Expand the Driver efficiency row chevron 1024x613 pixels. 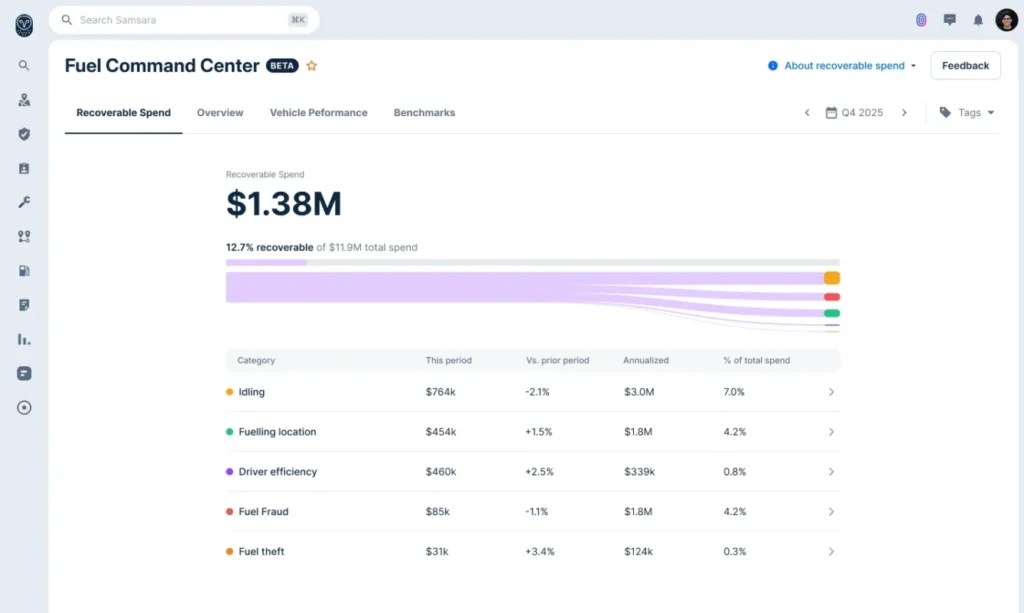click(x=831, y=471)
